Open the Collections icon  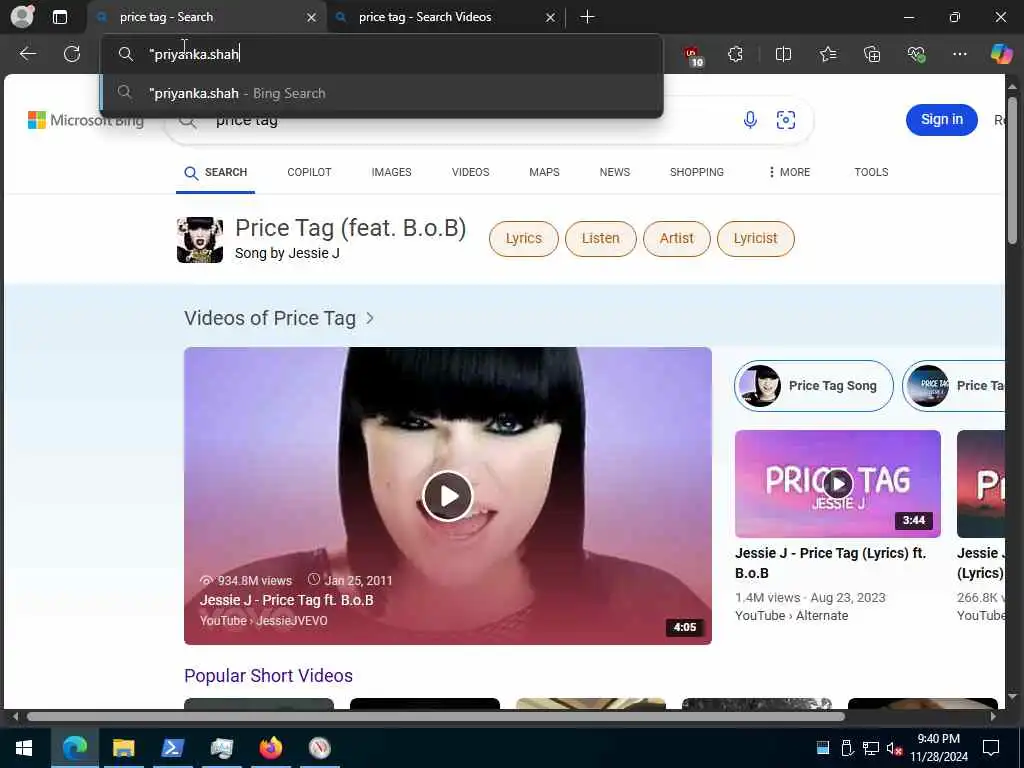click(x=872, y=54)
